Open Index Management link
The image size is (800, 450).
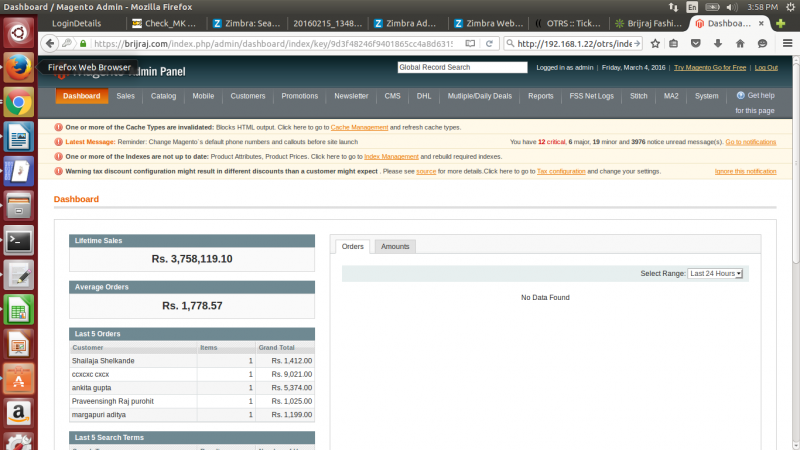click(391, 157)
